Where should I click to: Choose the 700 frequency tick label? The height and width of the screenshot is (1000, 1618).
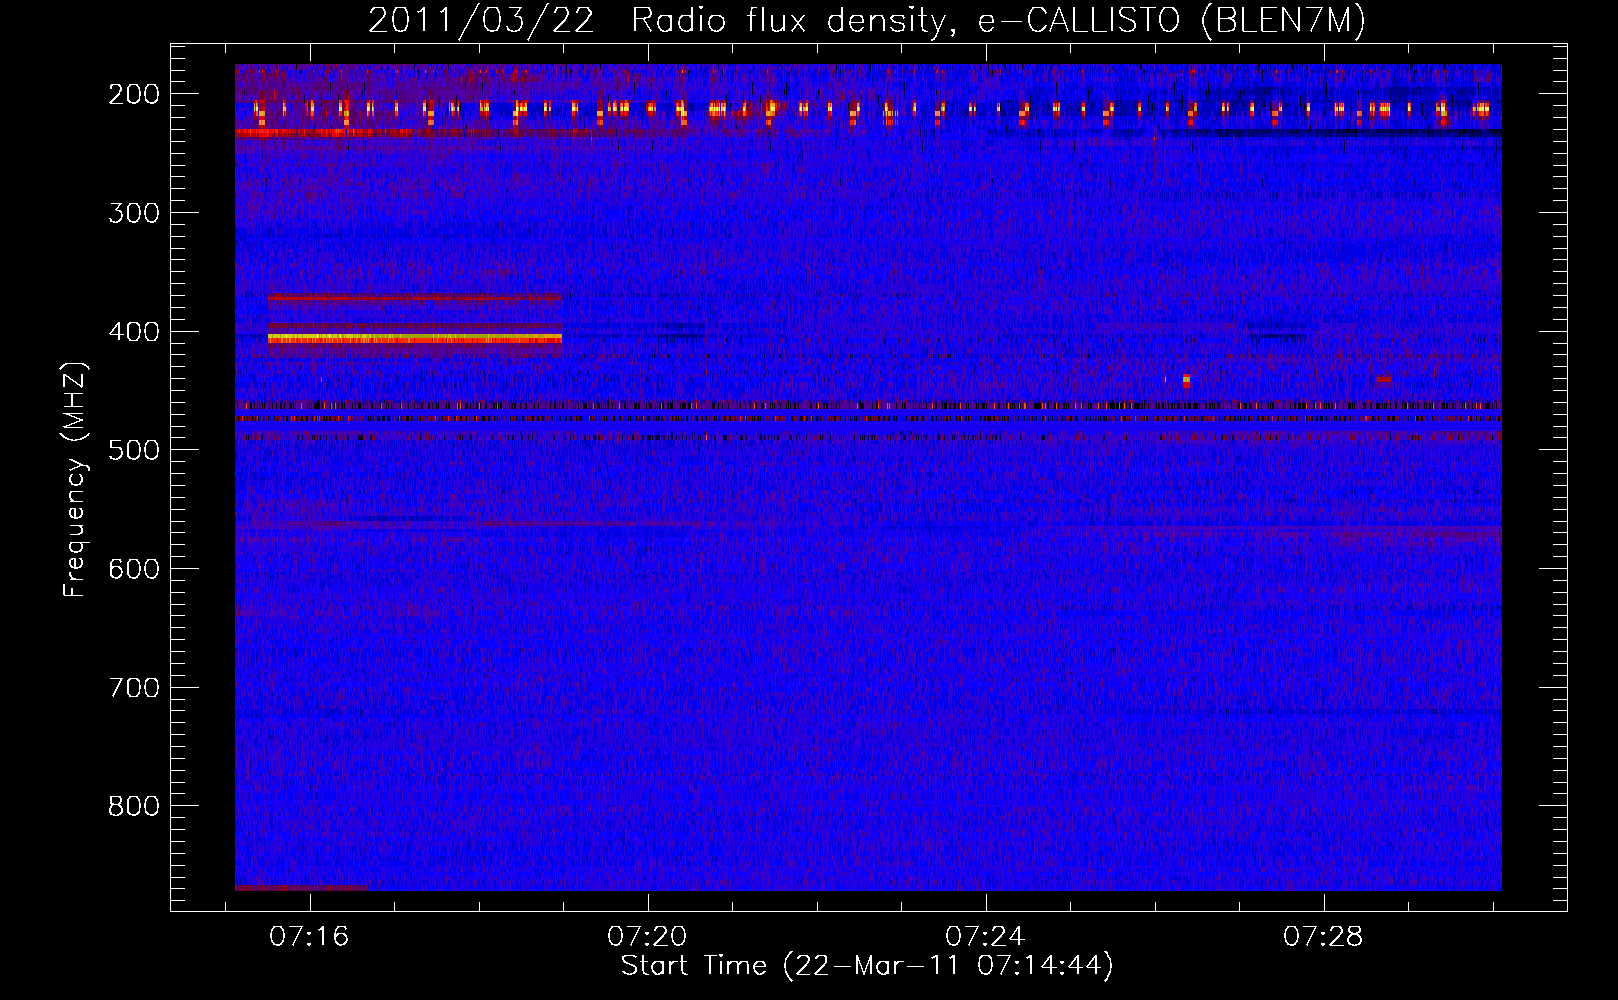[133, 688]
